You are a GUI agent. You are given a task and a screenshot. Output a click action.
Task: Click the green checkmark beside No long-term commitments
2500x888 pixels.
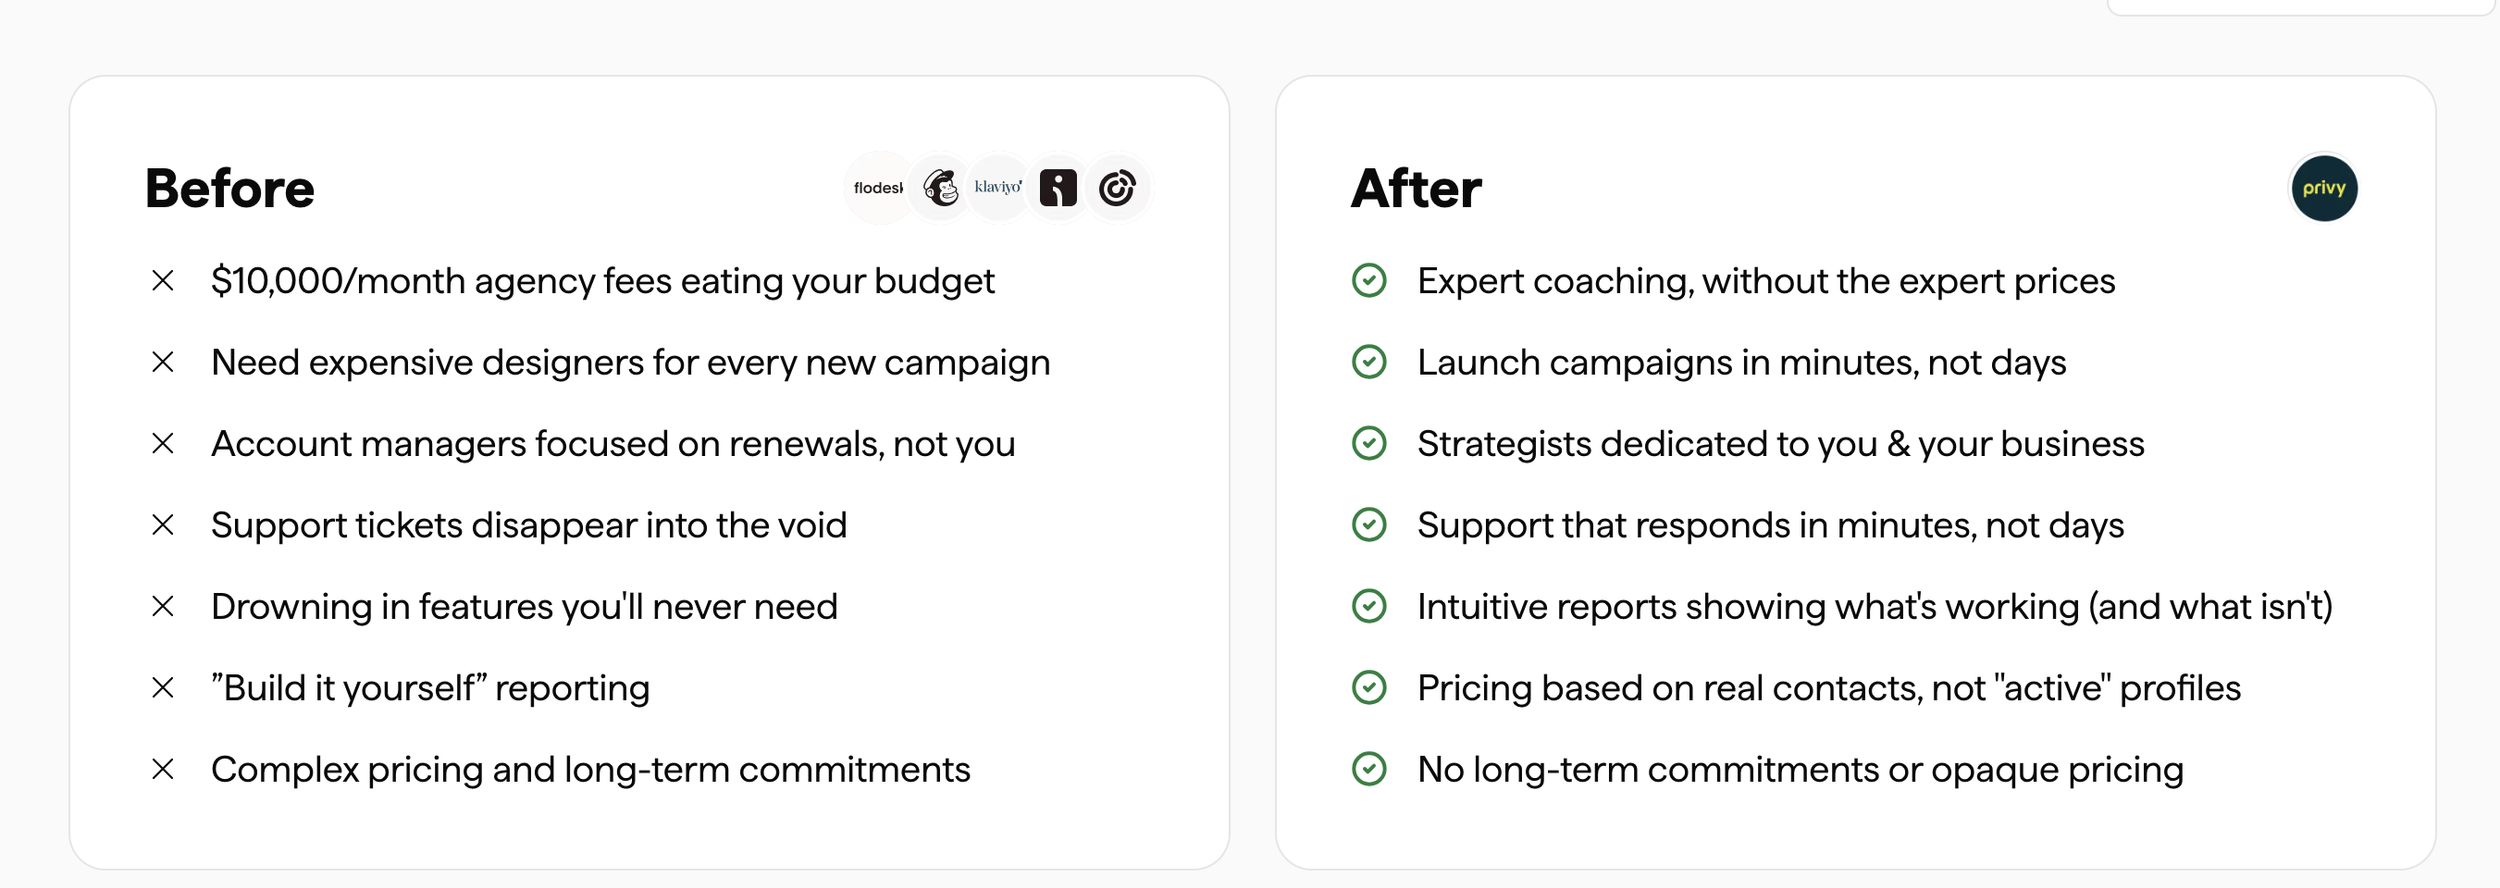point(1369,769)
